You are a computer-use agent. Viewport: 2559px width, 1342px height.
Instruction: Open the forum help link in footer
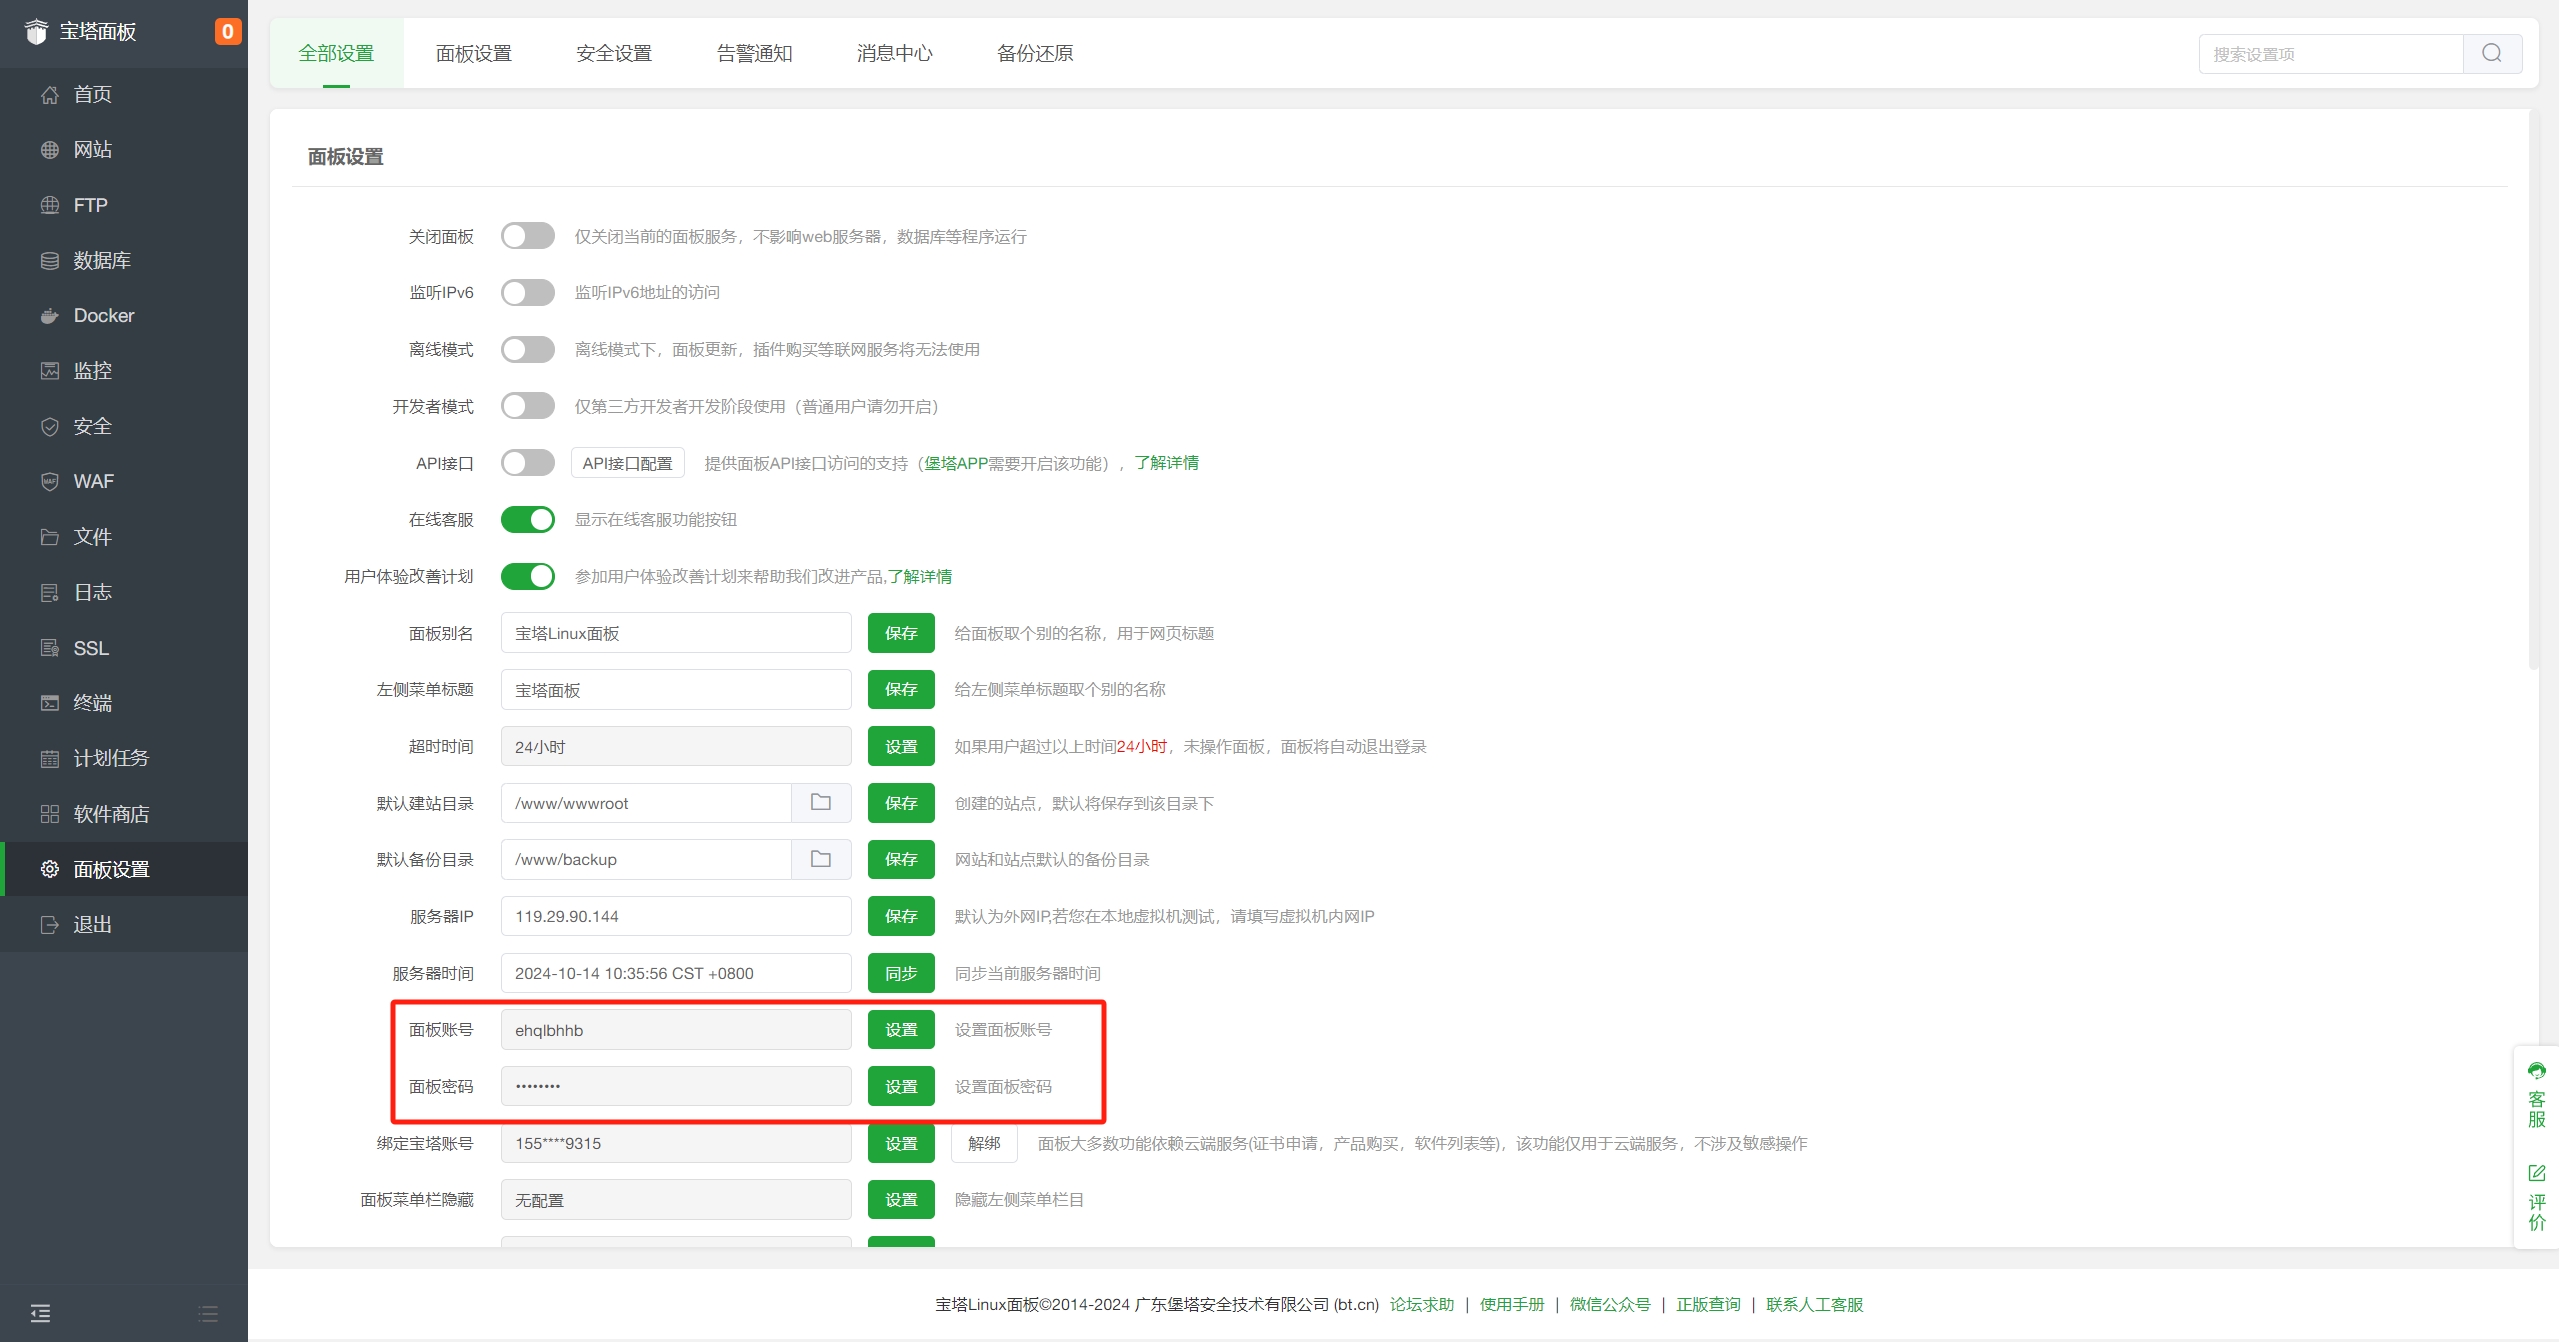pyautogui.click(x=1421, y=1304)
